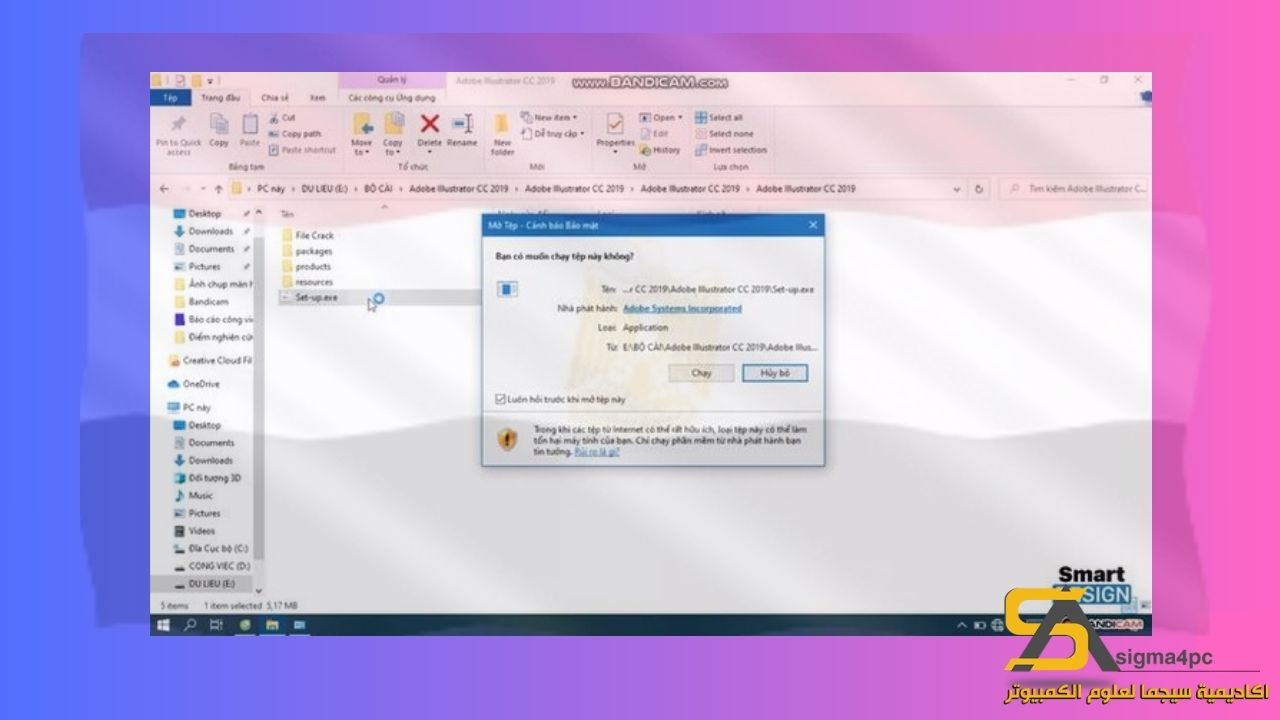Go up one folder level arrow

218,188
